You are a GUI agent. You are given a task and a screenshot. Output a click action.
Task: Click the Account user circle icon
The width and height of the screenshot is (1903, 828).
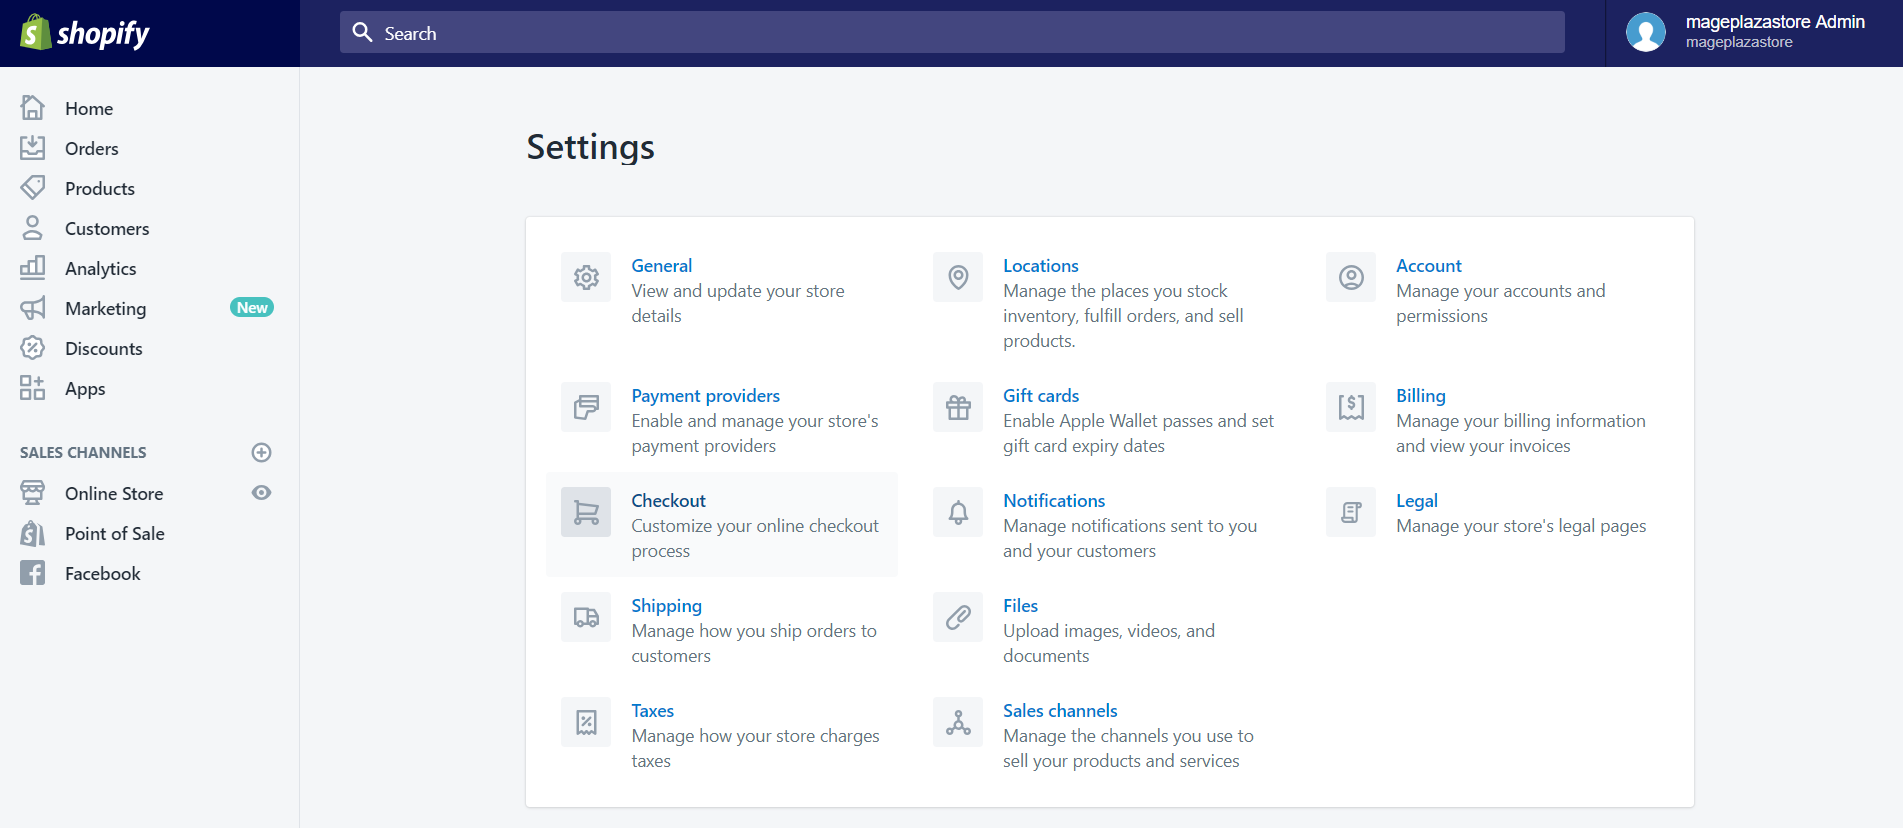coord(1351,277)
